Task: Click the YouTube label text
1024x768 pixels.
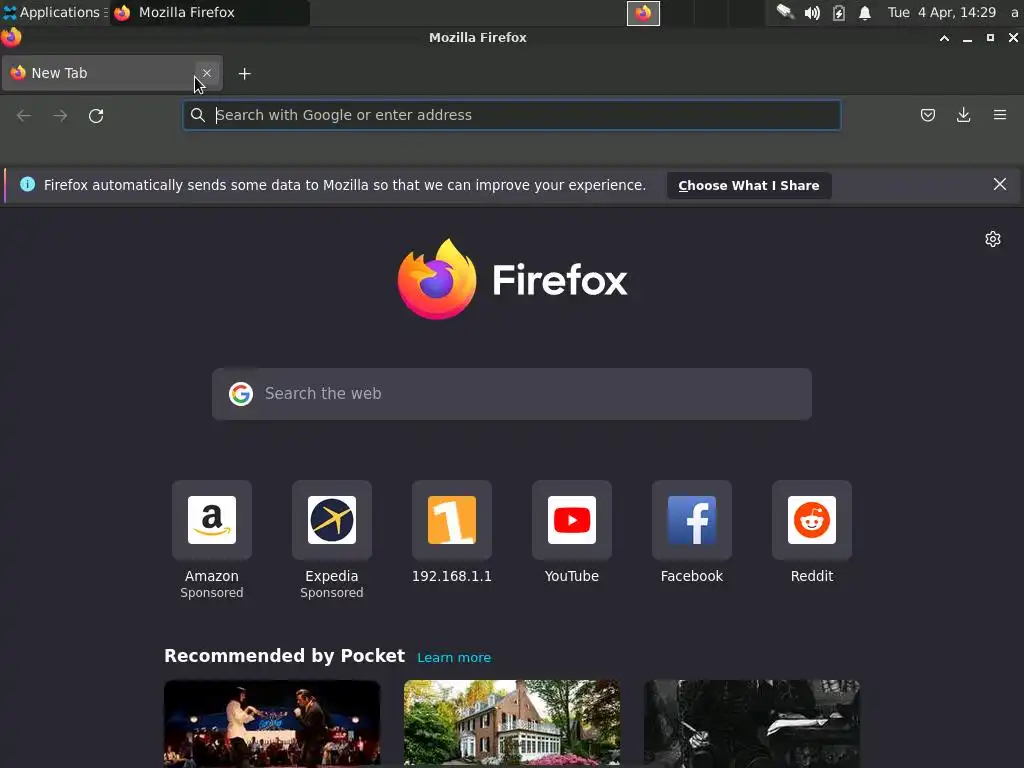Action: click(571, 576)
